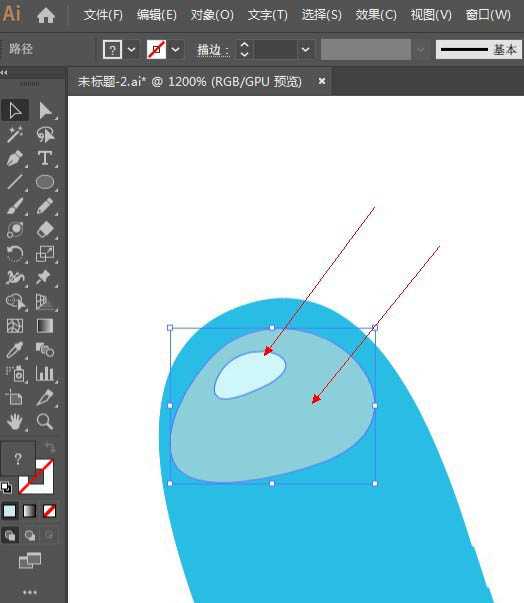This screenshot has height=603, width=524.
Task: Set fill to None
Action: [50, 511]
